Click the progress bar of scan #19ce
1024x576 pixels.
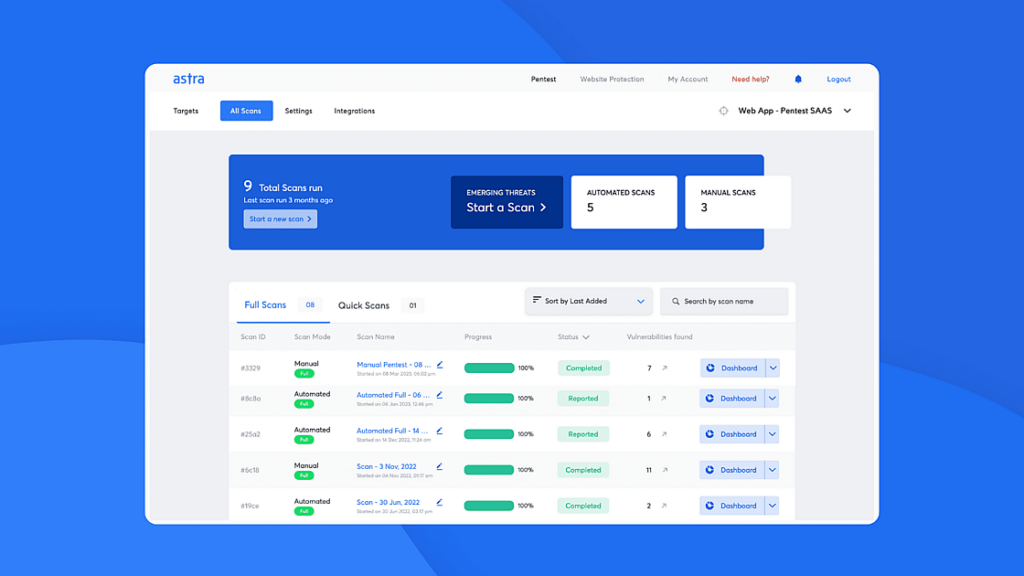(x=489, y=505)
